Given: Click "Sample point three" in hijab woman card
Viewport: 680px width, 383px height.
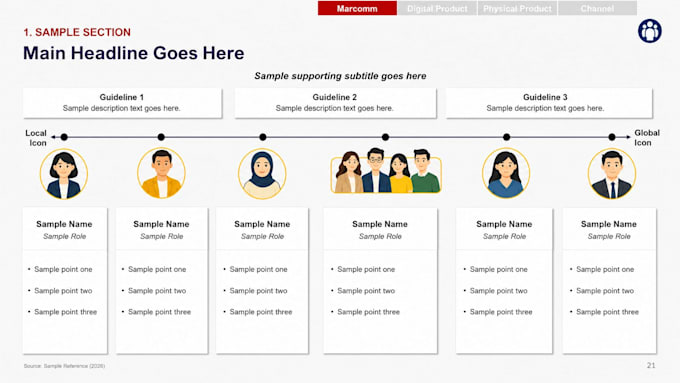Looking at the screenshot, I should pos(261,312).
